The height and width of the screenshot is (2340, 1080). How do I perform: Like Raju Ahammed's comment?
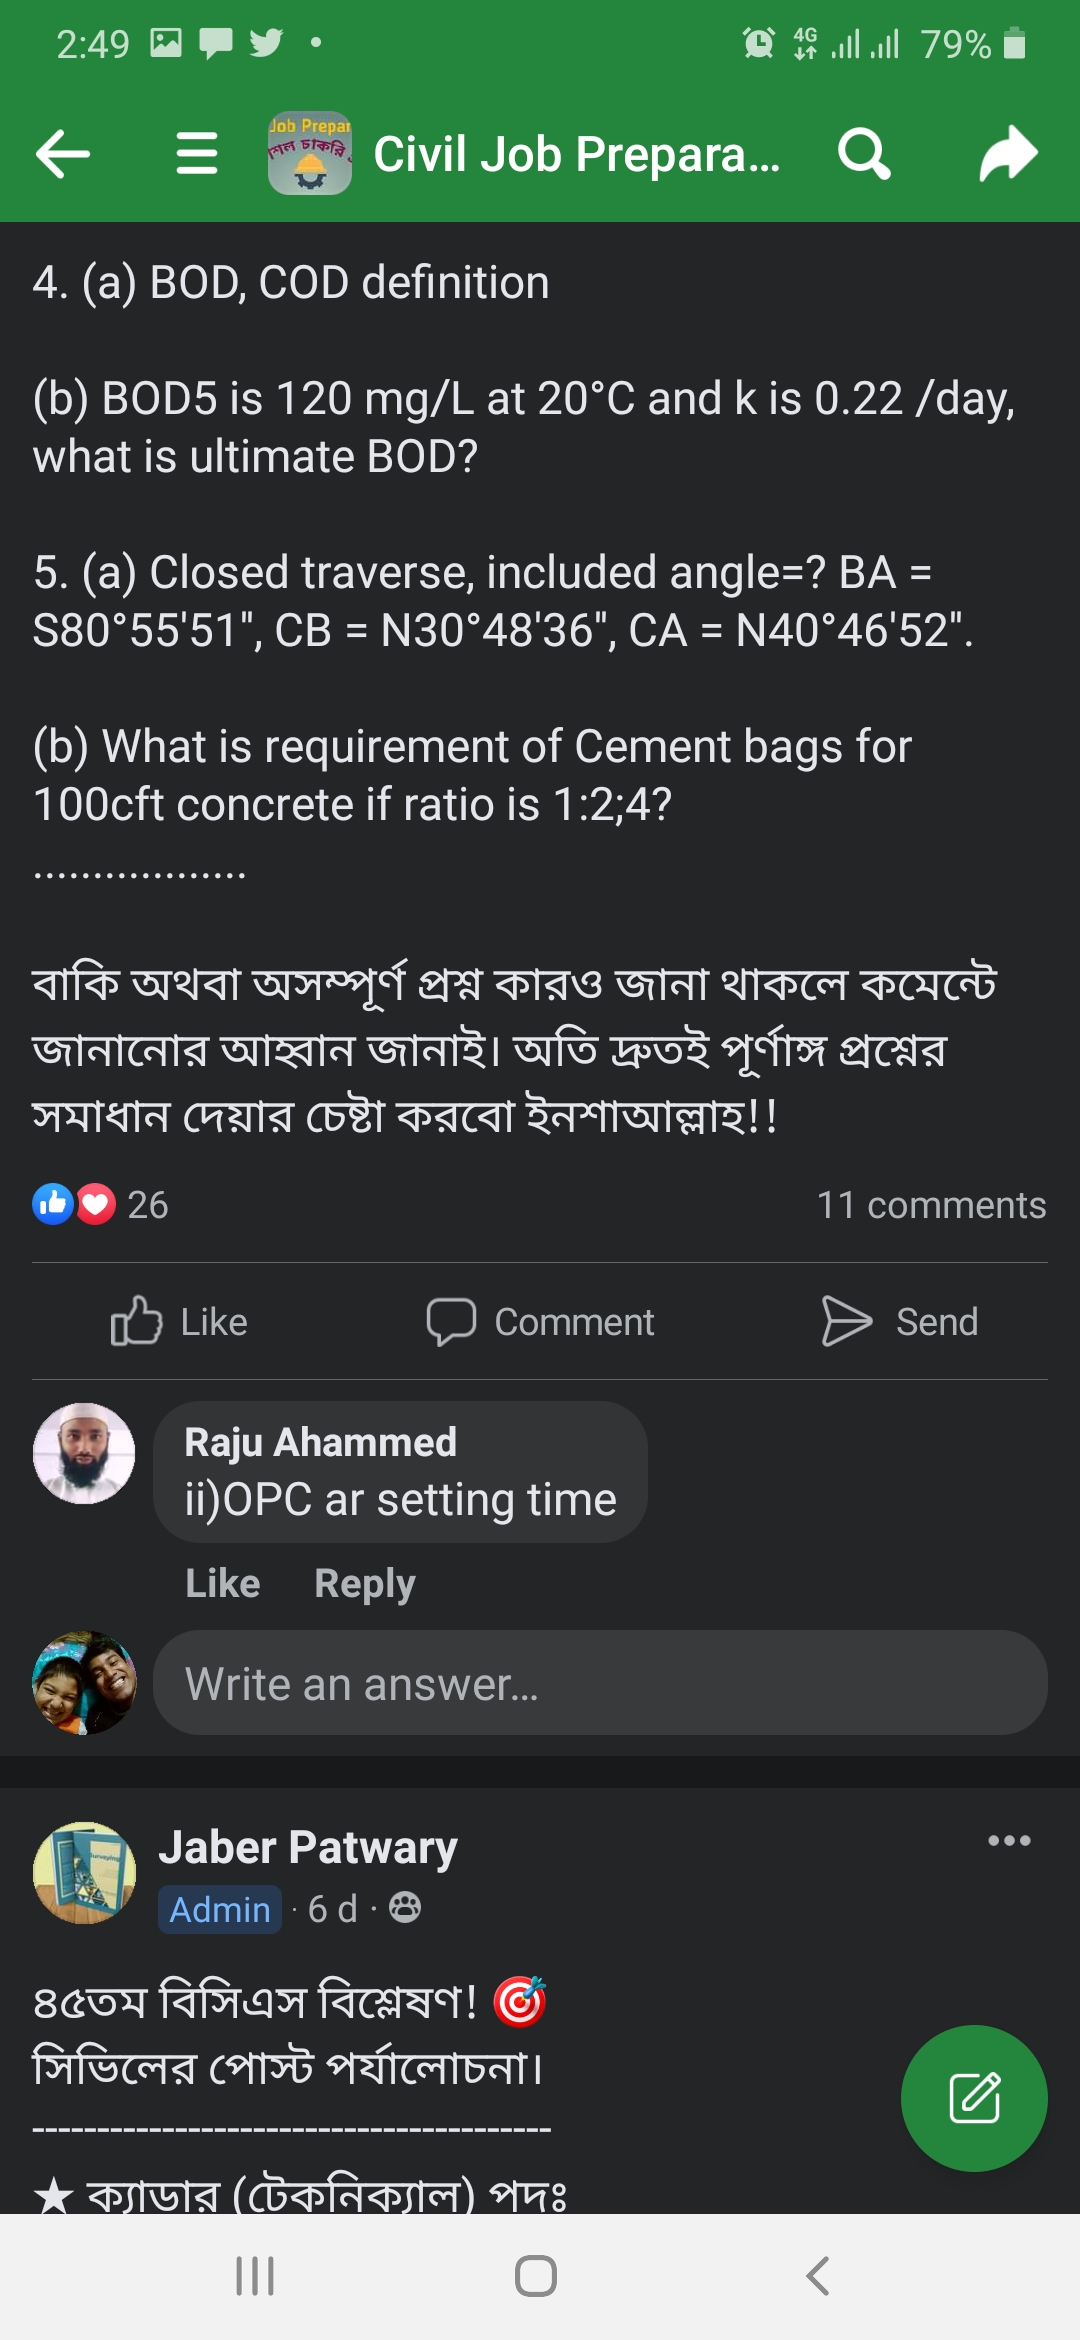tap(223, 1584)
